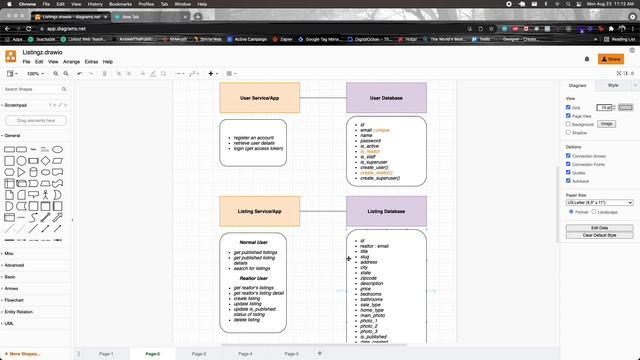This screenshot has width=640, height=360.
Task: Open the table dropdown in toolbar
Action: pyautogui.click(x=231, y=73)
